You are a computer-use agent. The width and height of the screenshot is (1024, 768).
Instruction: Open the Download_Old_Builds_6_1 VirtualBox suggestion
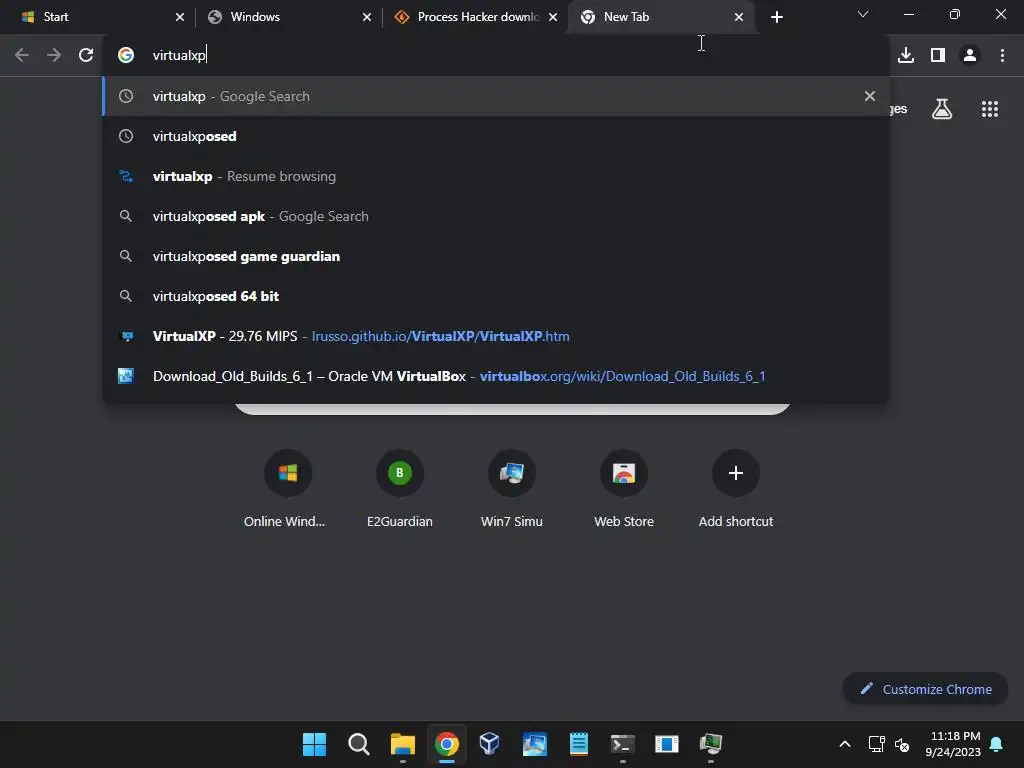[495, 376]
